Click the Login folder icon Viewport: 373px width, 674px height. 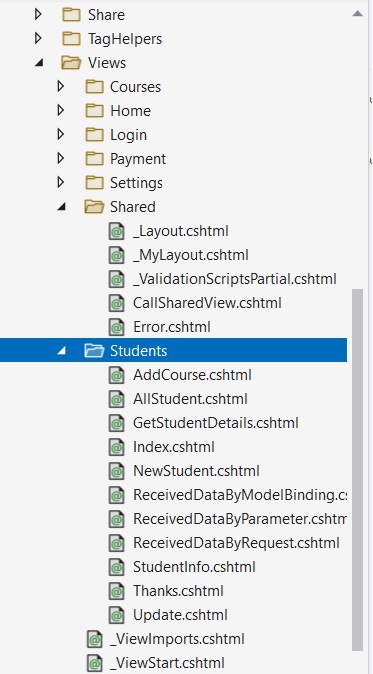click(95, 135)
